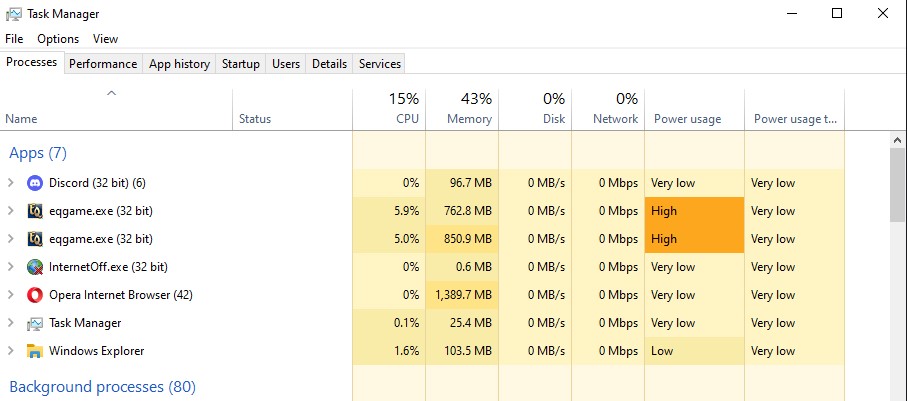
Task: Open the Options menu
Action: [x=58, y=39]
